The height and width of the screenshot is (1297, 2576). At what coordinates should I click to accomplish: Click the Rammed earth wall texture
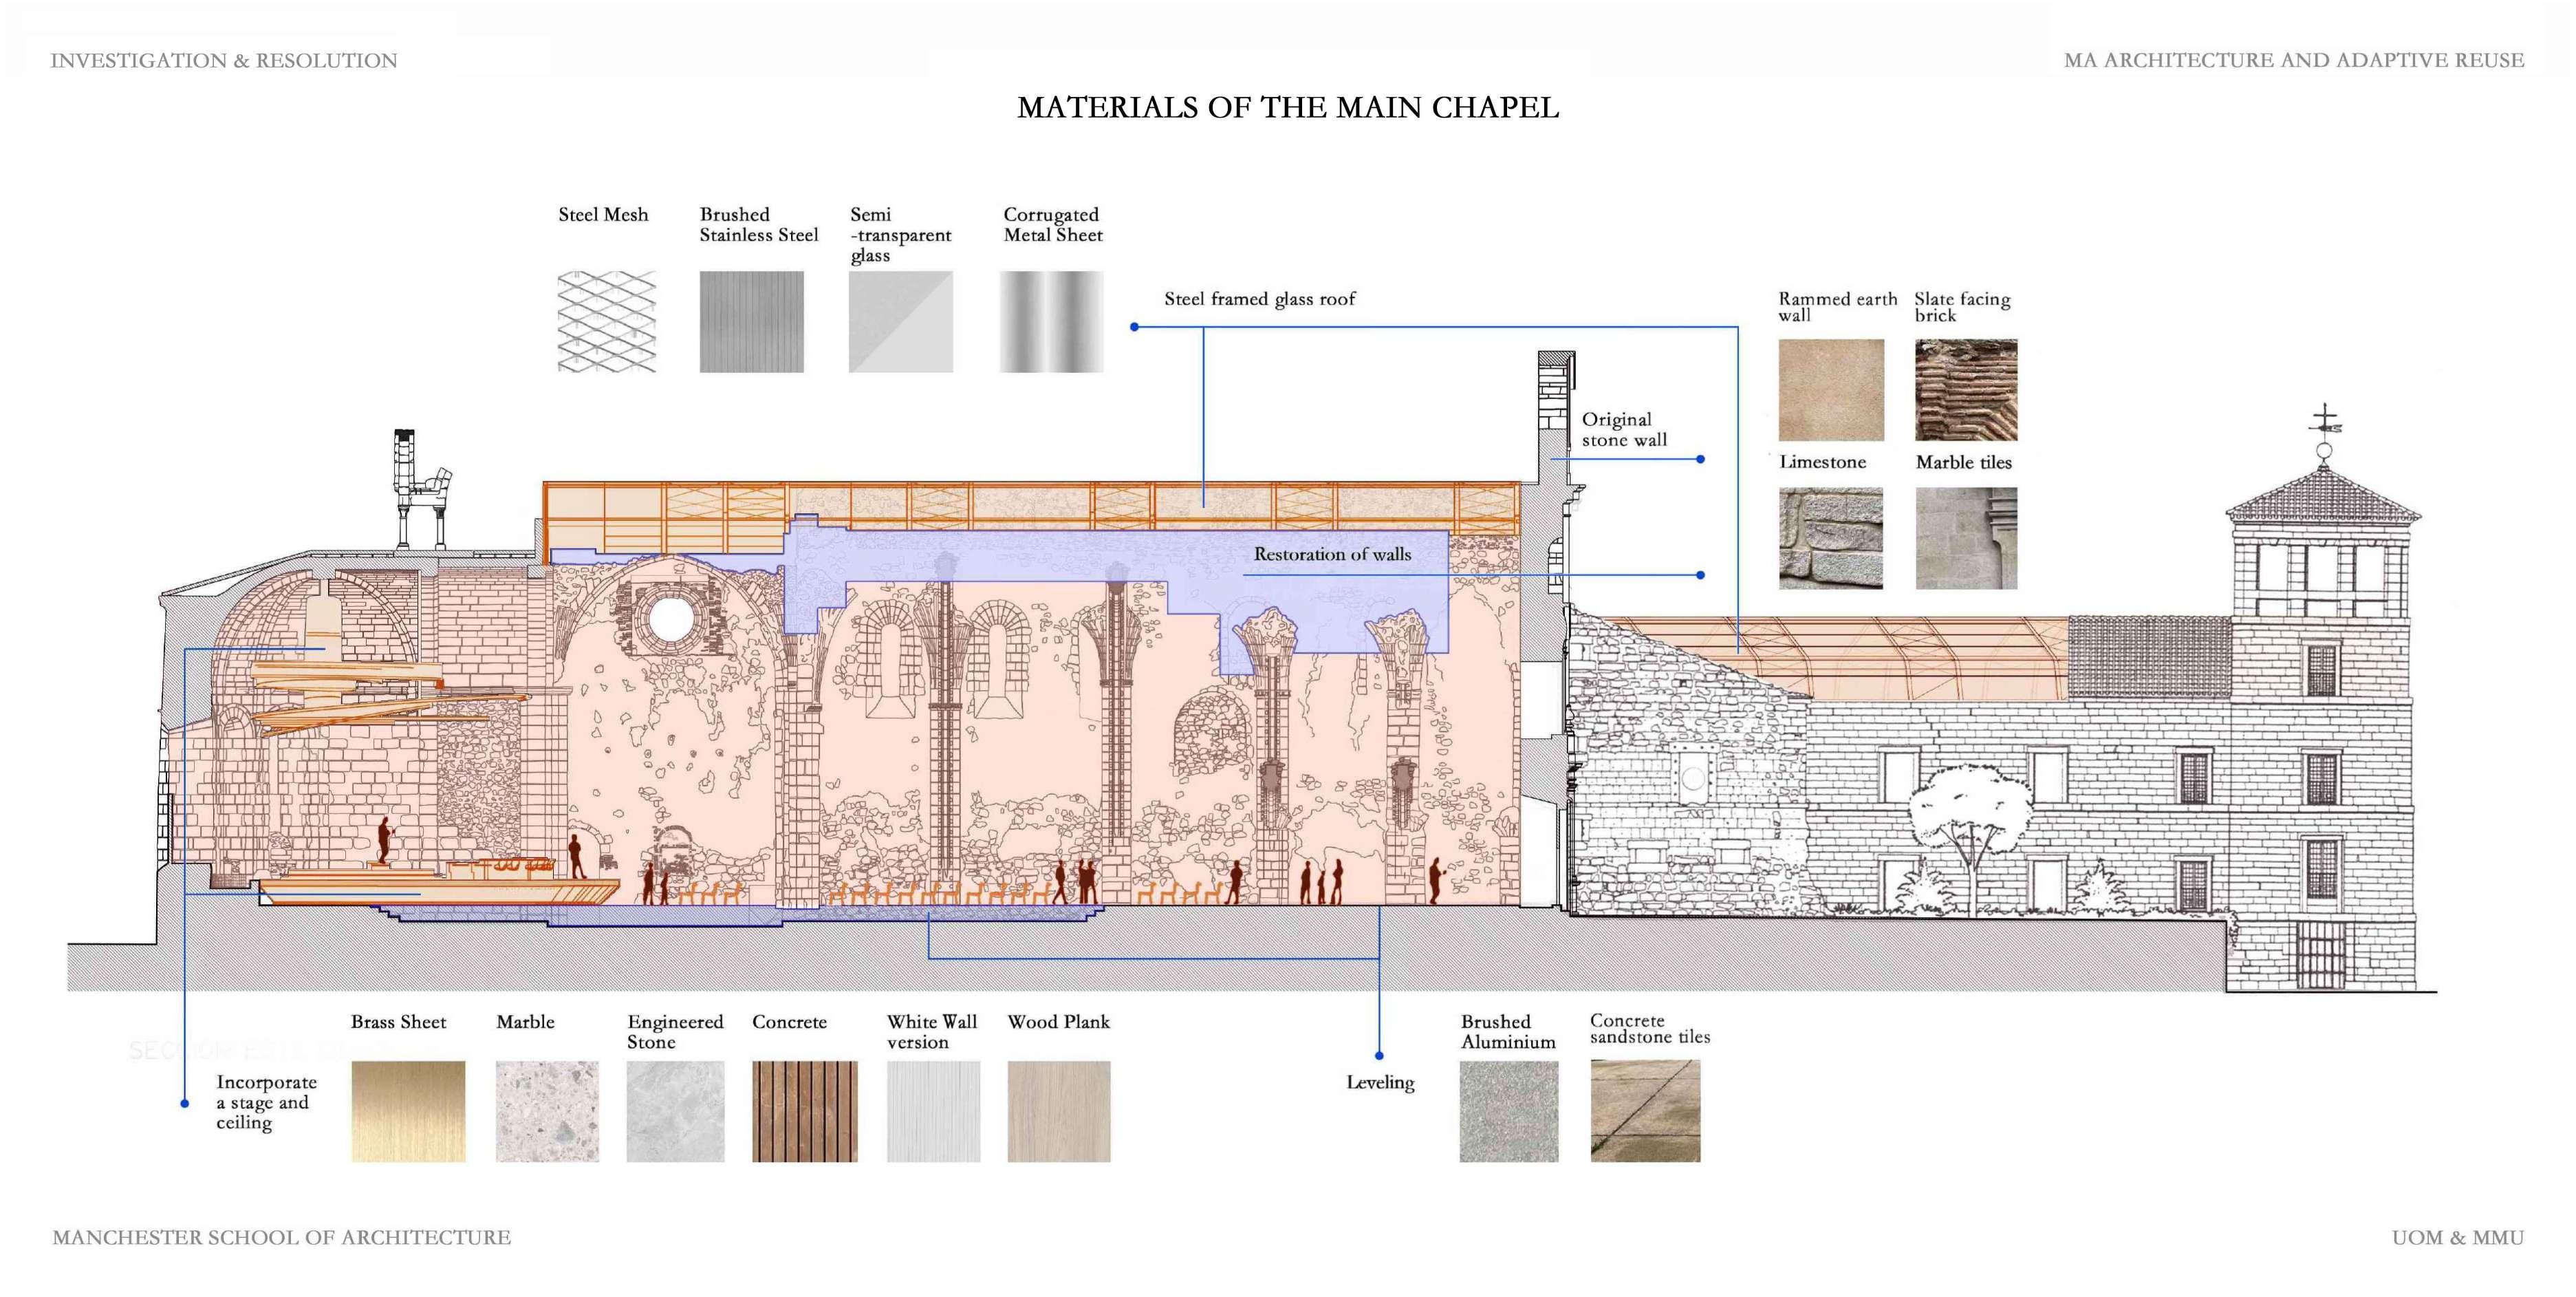1830,390
